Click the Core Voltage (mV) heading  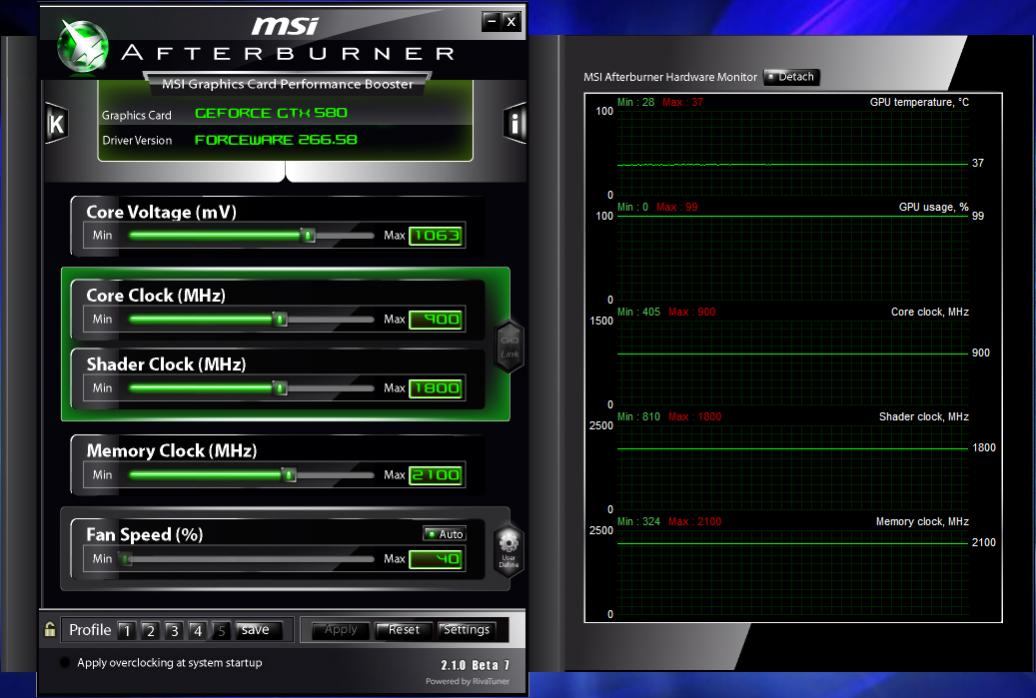pyautogui.click(x=161, y=212)
